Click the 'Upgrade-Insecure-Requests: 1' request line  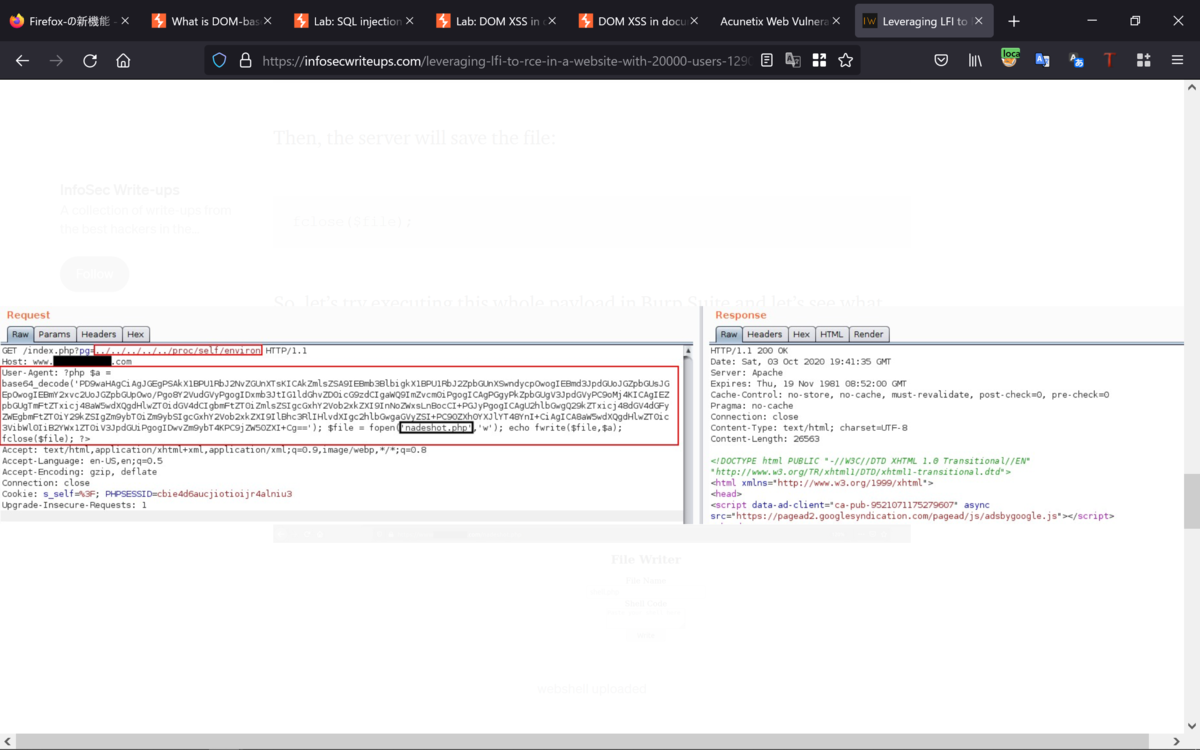[74, 505]
